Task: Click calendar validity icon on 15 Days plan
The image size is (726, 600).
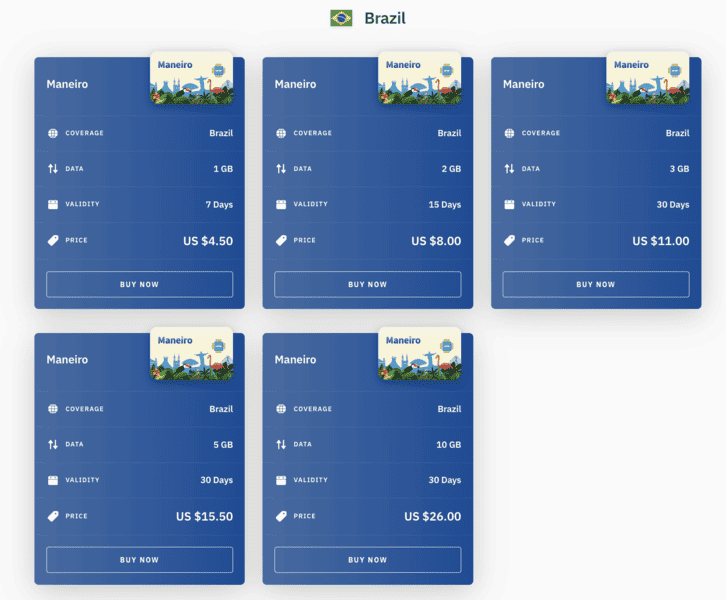Action: 281,204
